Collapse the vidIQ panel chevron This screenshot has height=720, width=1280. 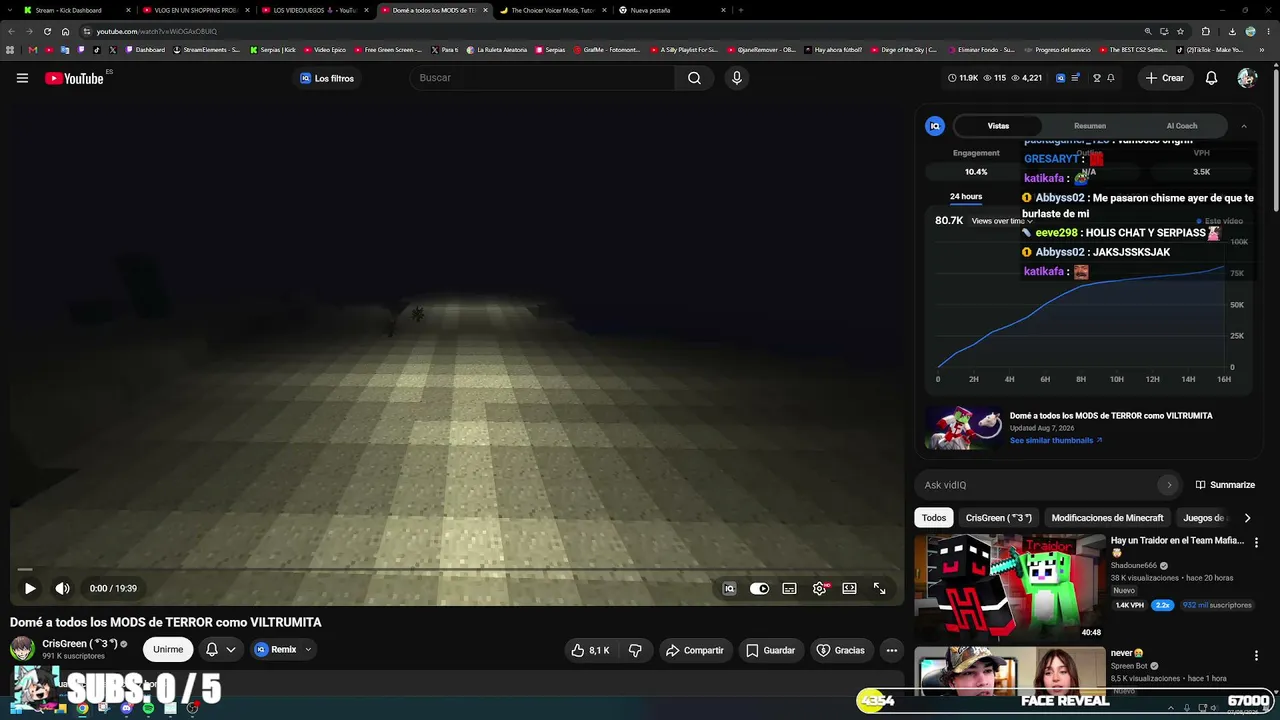point(1244,126)
